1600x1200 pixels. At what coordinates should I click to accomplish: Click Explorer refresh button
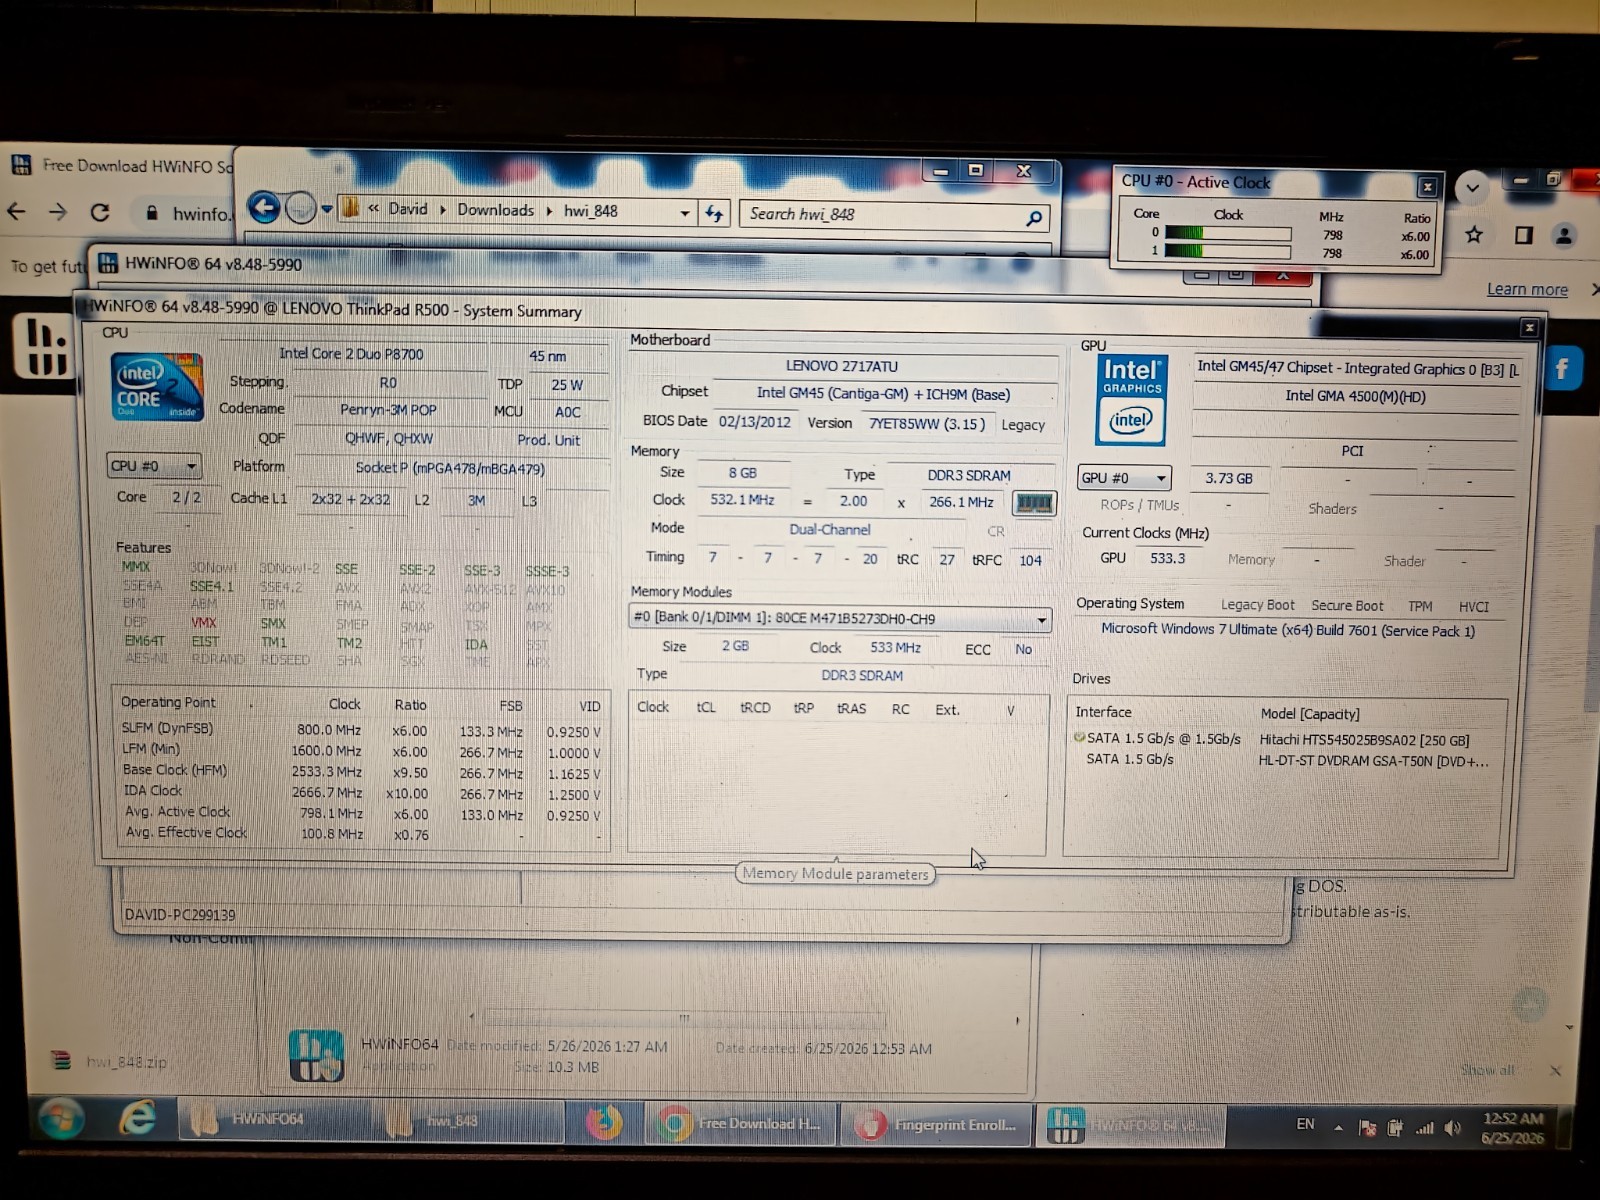(714, 213)
